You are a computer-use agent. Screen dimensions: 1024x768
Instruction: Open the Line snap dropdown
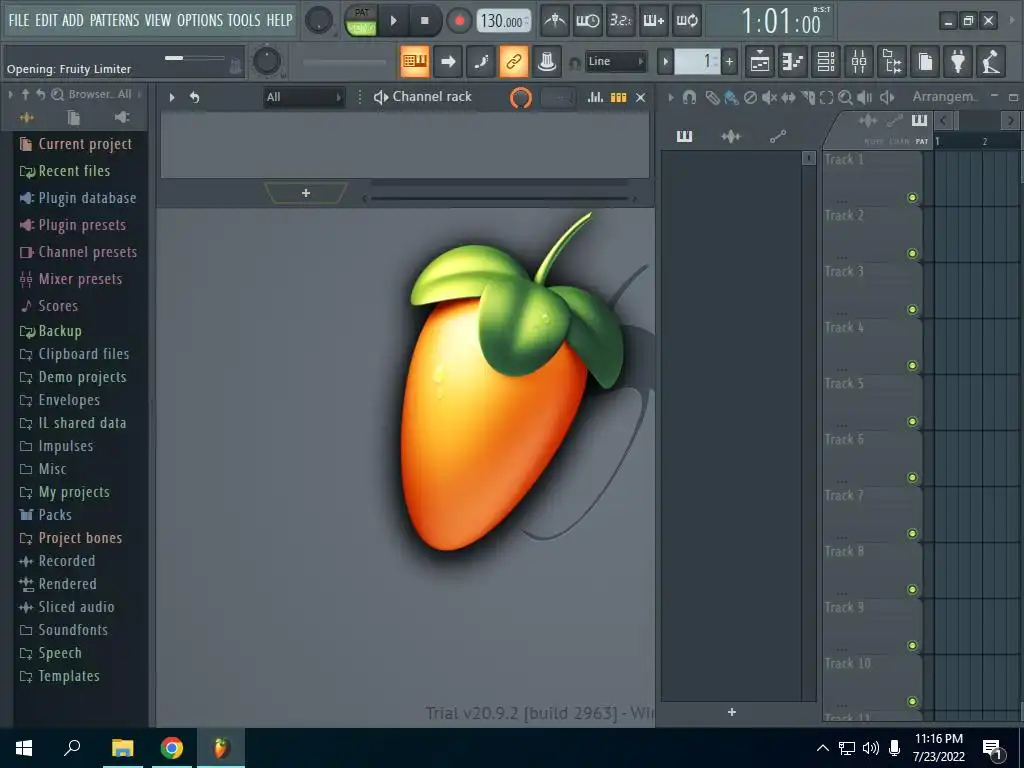click(x=616, y=61)
